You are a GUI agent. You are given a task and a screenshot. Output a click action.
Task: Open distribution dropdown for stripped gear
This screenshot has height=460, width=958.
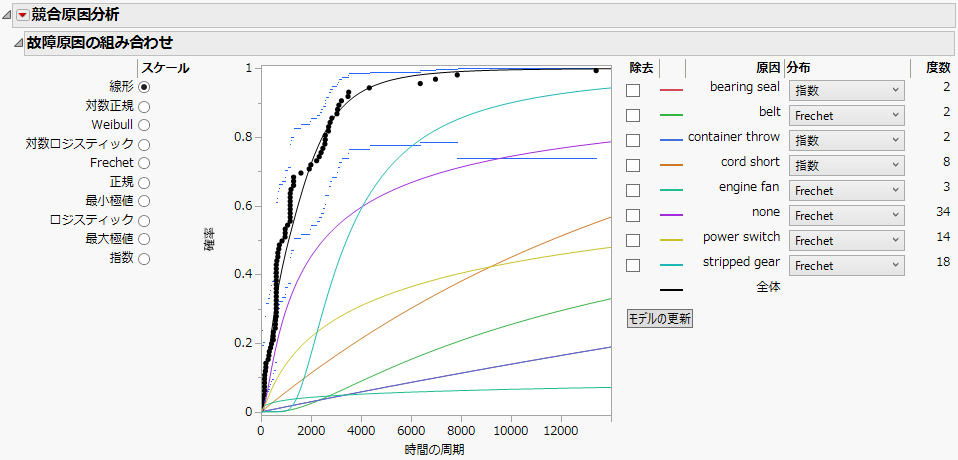(847, 266)
